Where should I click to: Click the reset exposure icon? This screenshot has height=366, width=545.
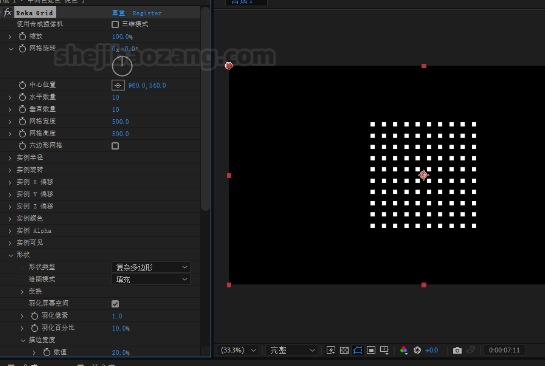click(x=417, y=350)
